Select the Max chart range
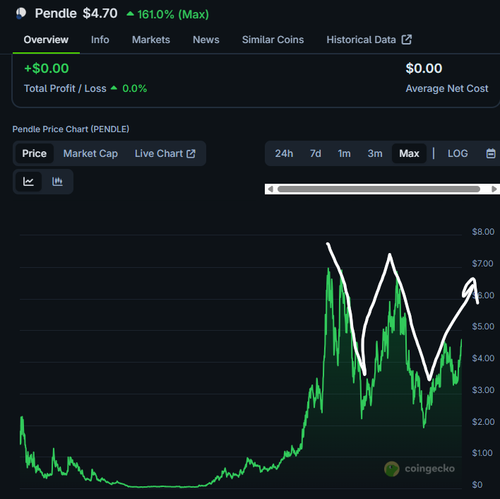 409,153
